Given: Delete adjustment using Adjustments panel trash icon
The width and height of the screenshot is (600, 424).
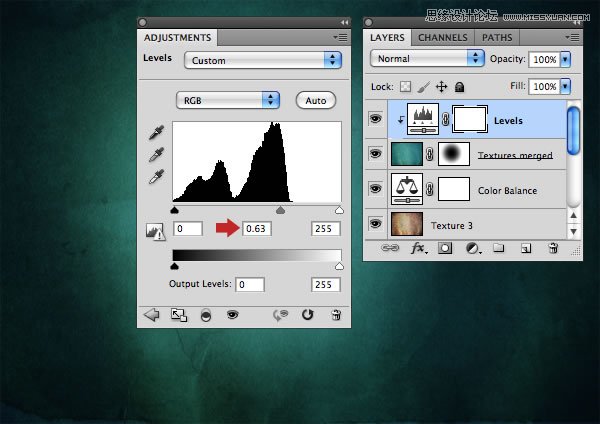Looking at the screenshot, I should (335, 314).
